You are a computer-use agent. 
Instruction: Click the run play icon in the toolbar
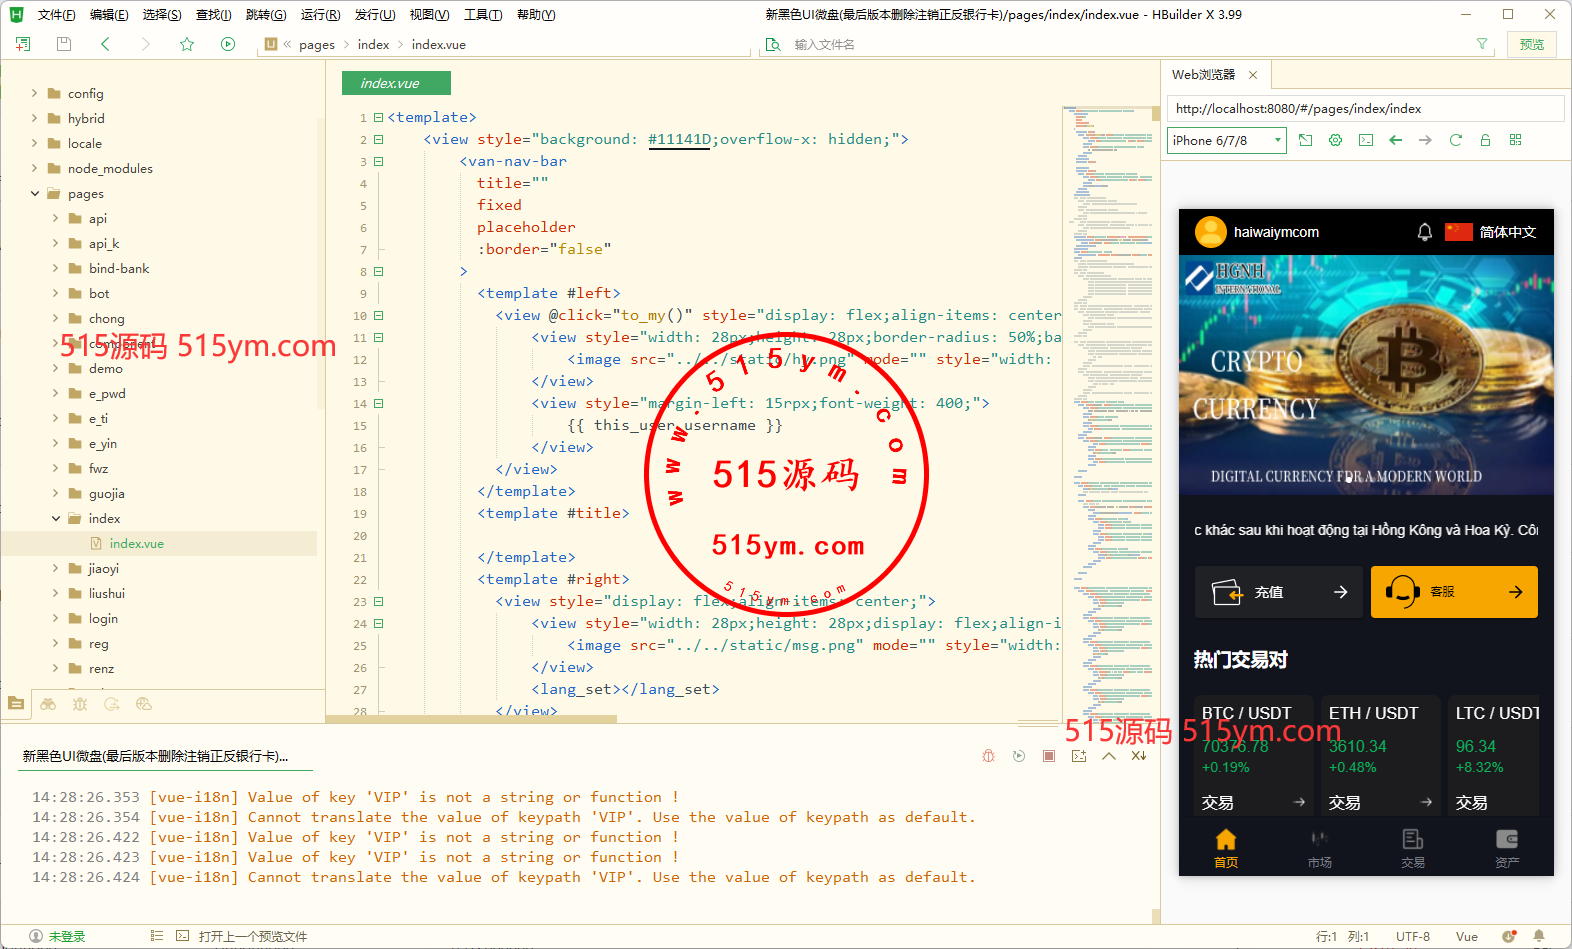pyautogui.click(x=228, y=44)
